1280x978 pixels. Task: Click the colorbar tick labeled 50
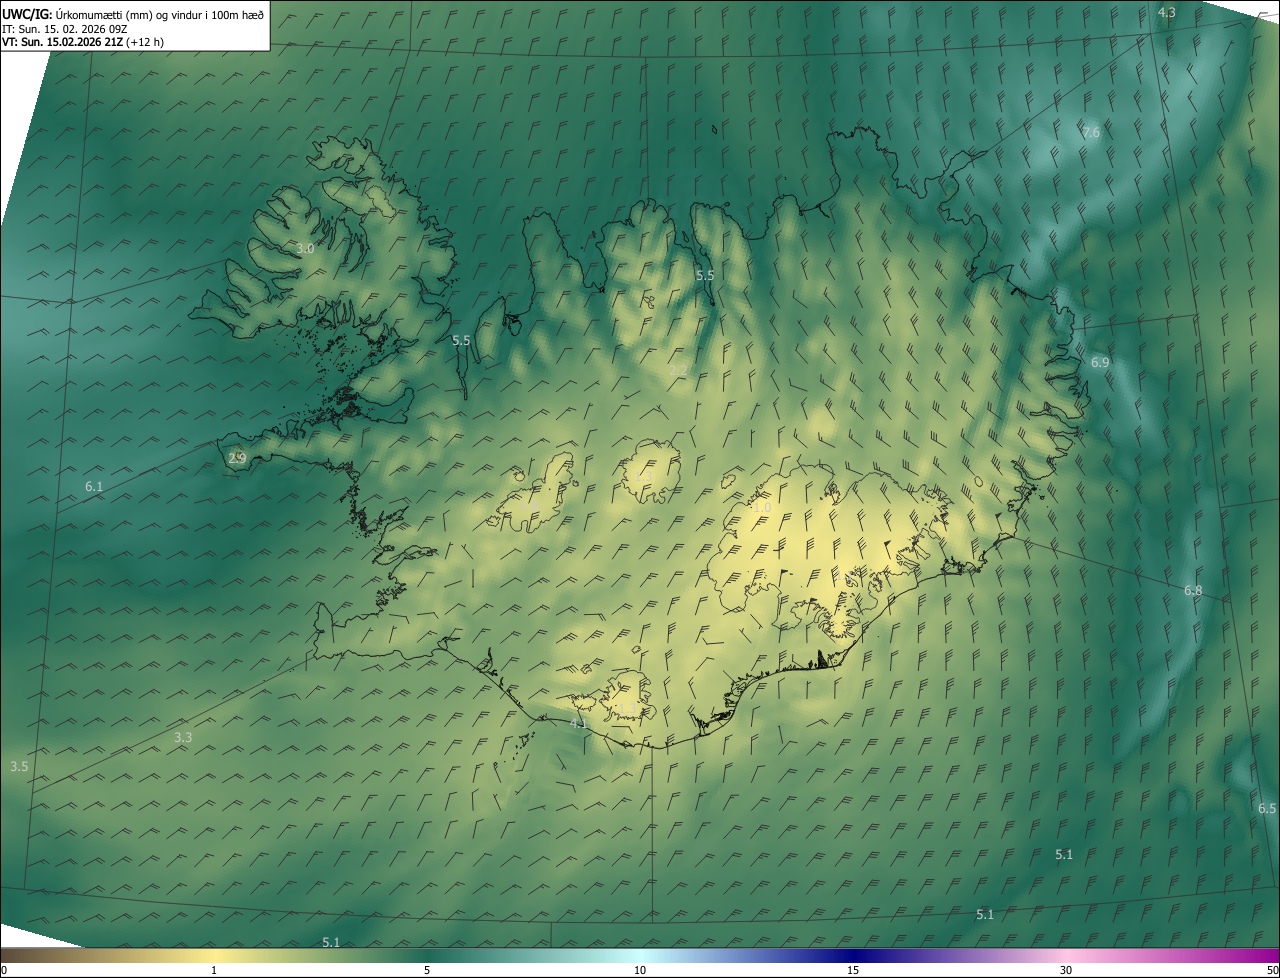click(x=1273, y=970)
